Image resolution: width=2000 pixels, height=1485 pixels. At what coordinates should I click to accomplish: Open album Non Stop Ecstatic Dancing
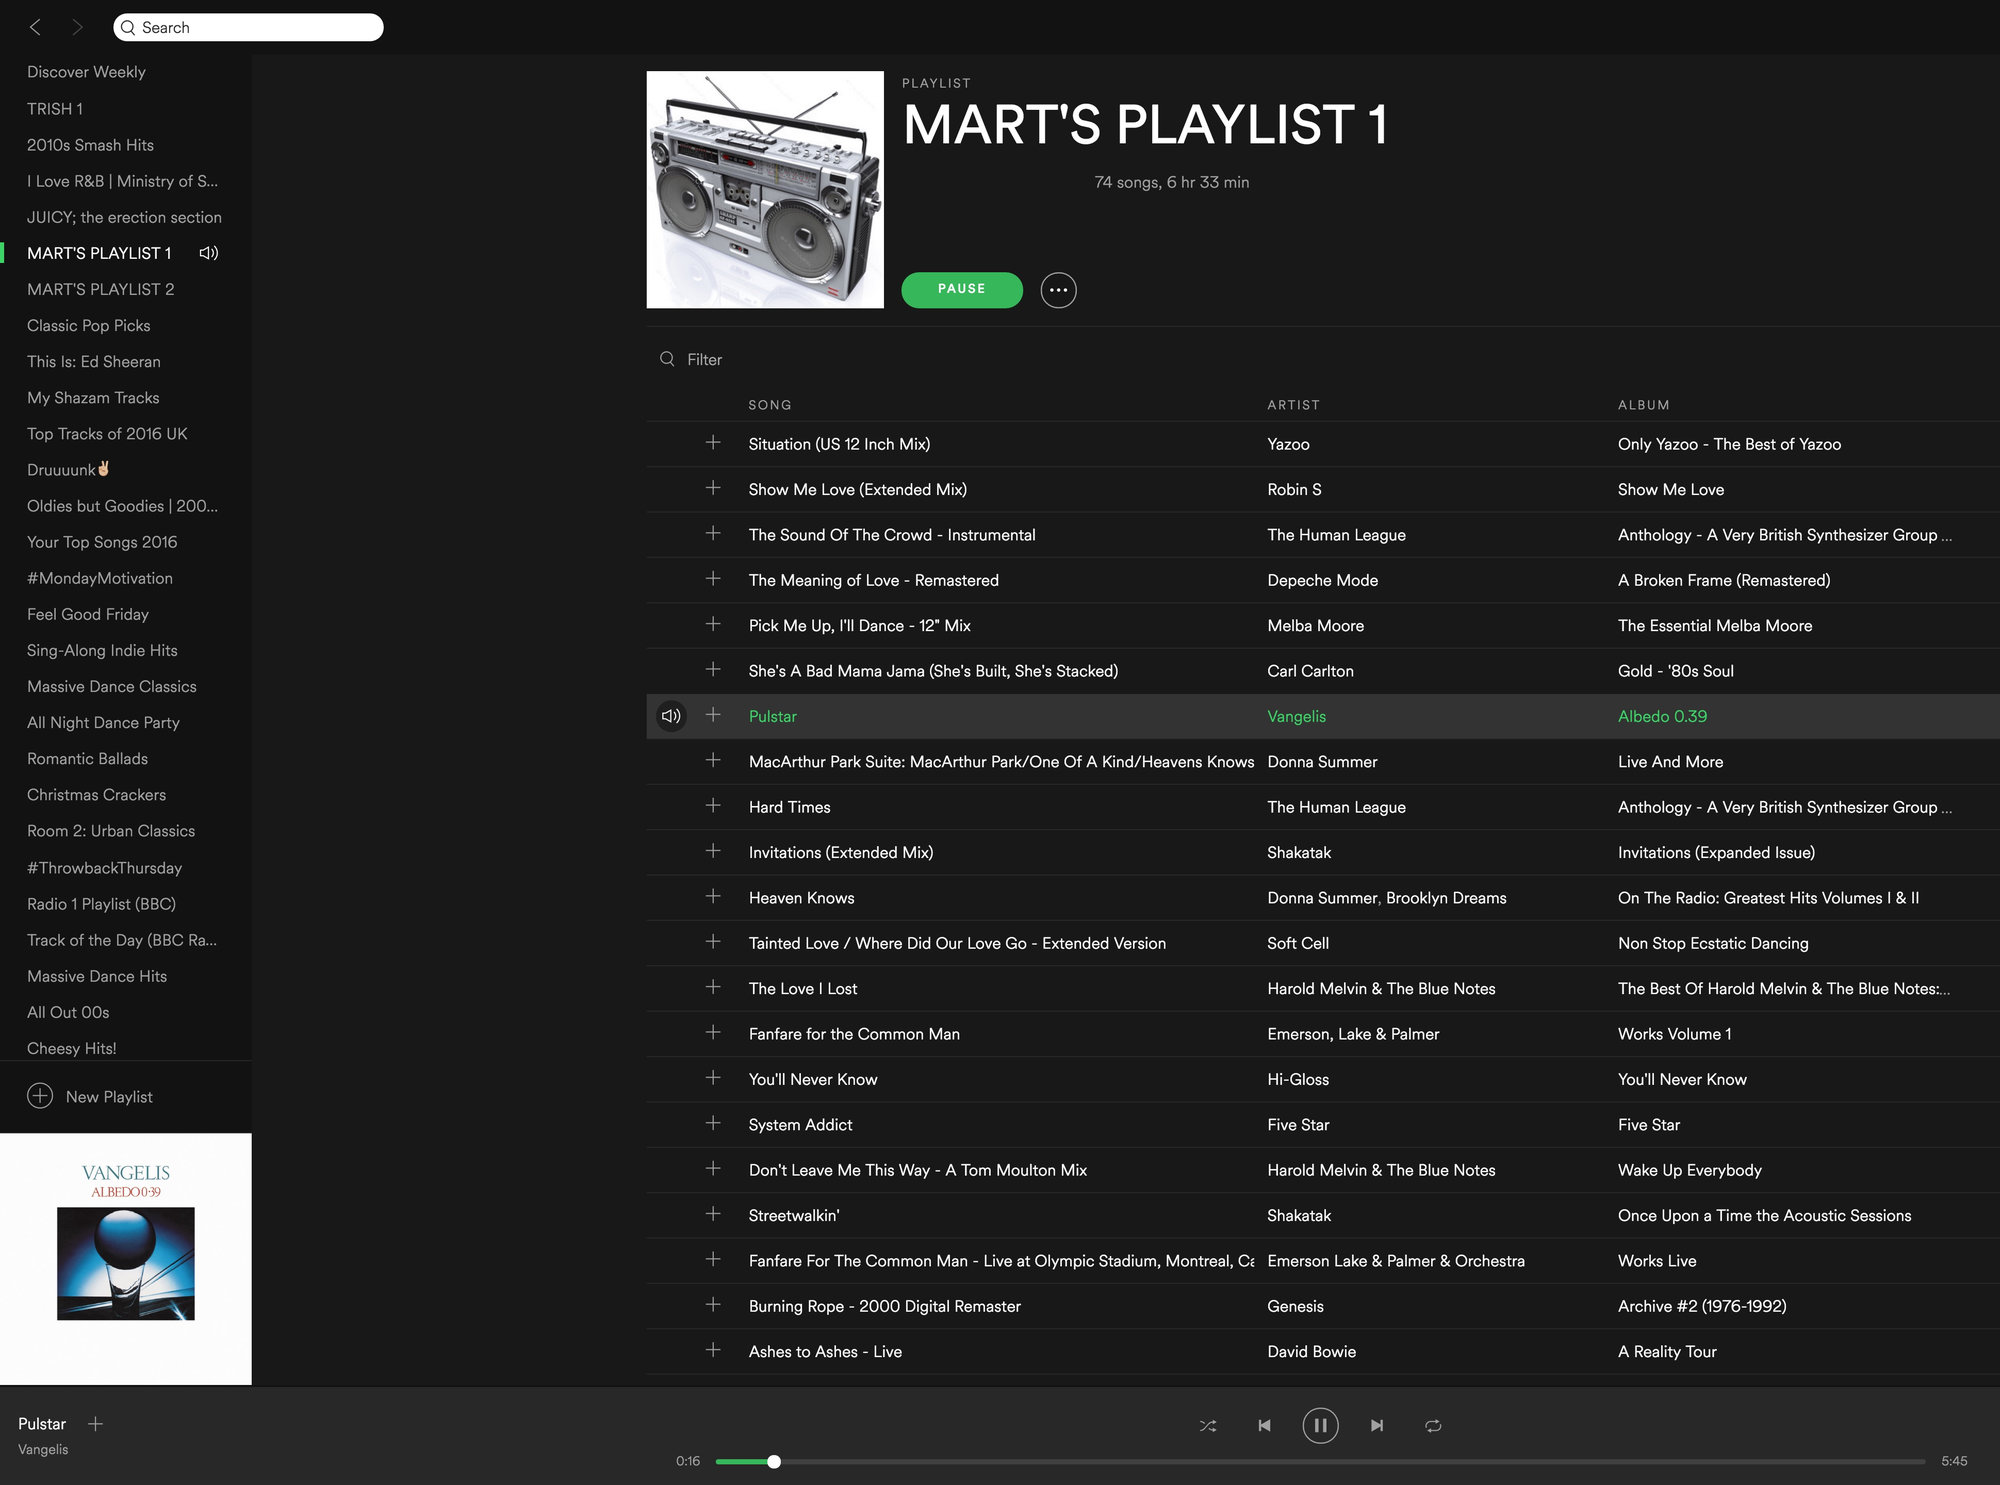1713,943
